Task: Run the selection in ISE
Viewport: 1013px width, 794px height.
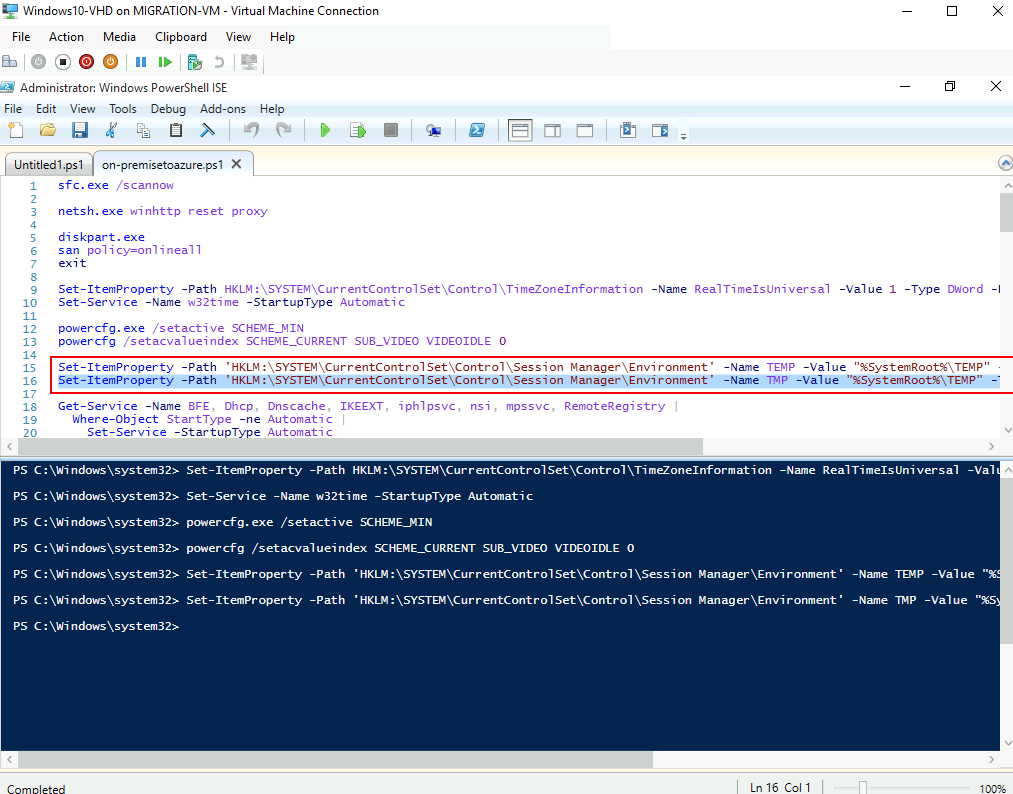Action: point(358,131)
